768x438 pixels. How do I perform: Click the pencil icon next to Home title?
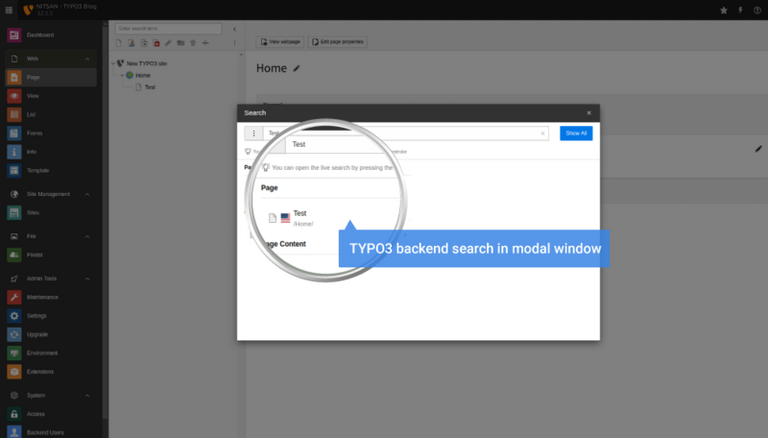[296, 69]
